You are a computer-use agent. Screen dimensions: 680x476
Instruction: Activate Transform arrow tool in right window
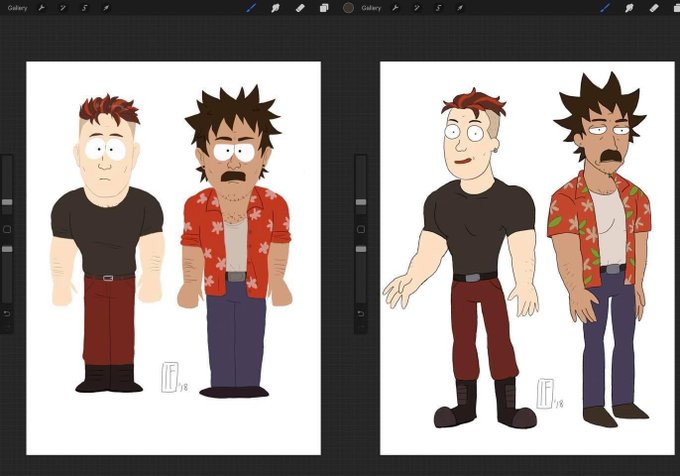(460, 8)
